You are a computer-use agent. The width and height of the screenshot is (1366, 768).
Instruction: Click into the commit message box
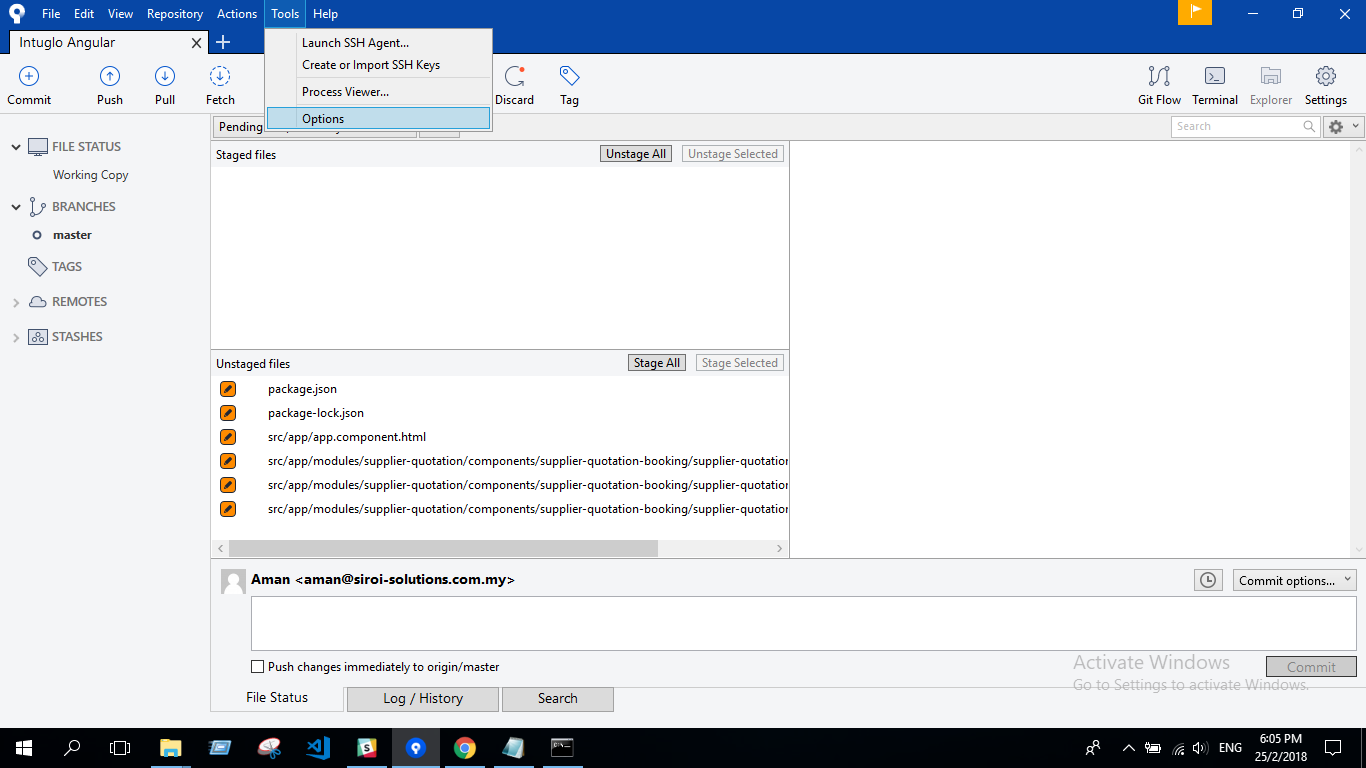(803, 624)
